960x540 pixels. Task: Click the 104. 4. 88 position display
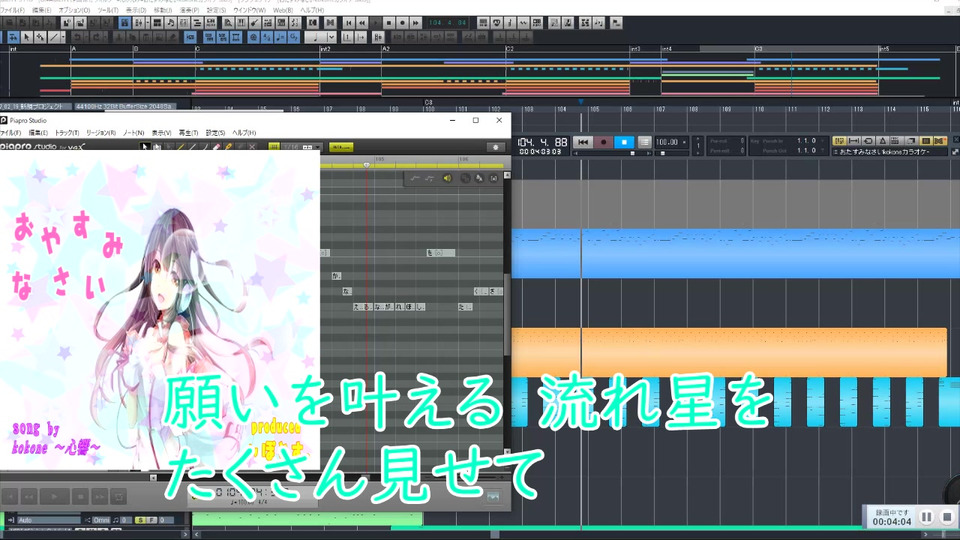pos(542,142)
